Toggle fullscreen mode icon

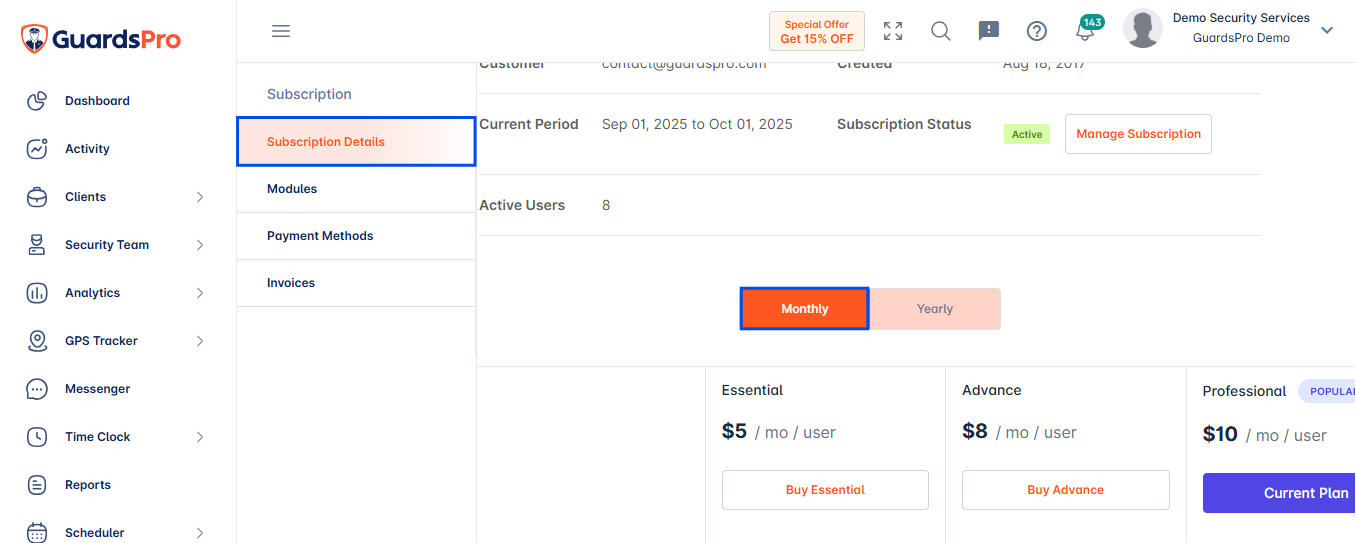point(893,31)
